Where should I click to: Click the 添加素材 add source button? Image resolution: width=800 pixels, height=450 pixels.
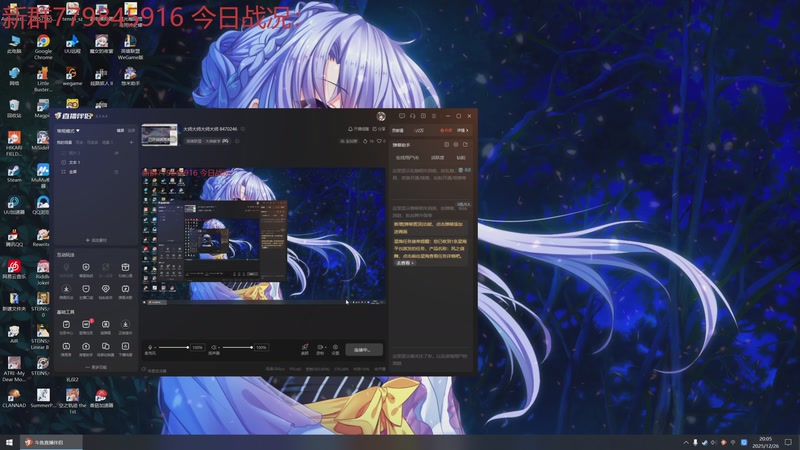[x=96, y=240]
